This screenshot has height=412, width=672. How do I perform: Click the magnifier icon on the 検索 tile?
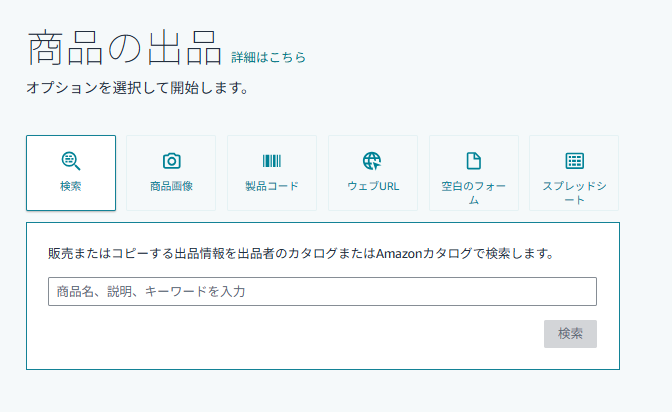tap(71, 161)
